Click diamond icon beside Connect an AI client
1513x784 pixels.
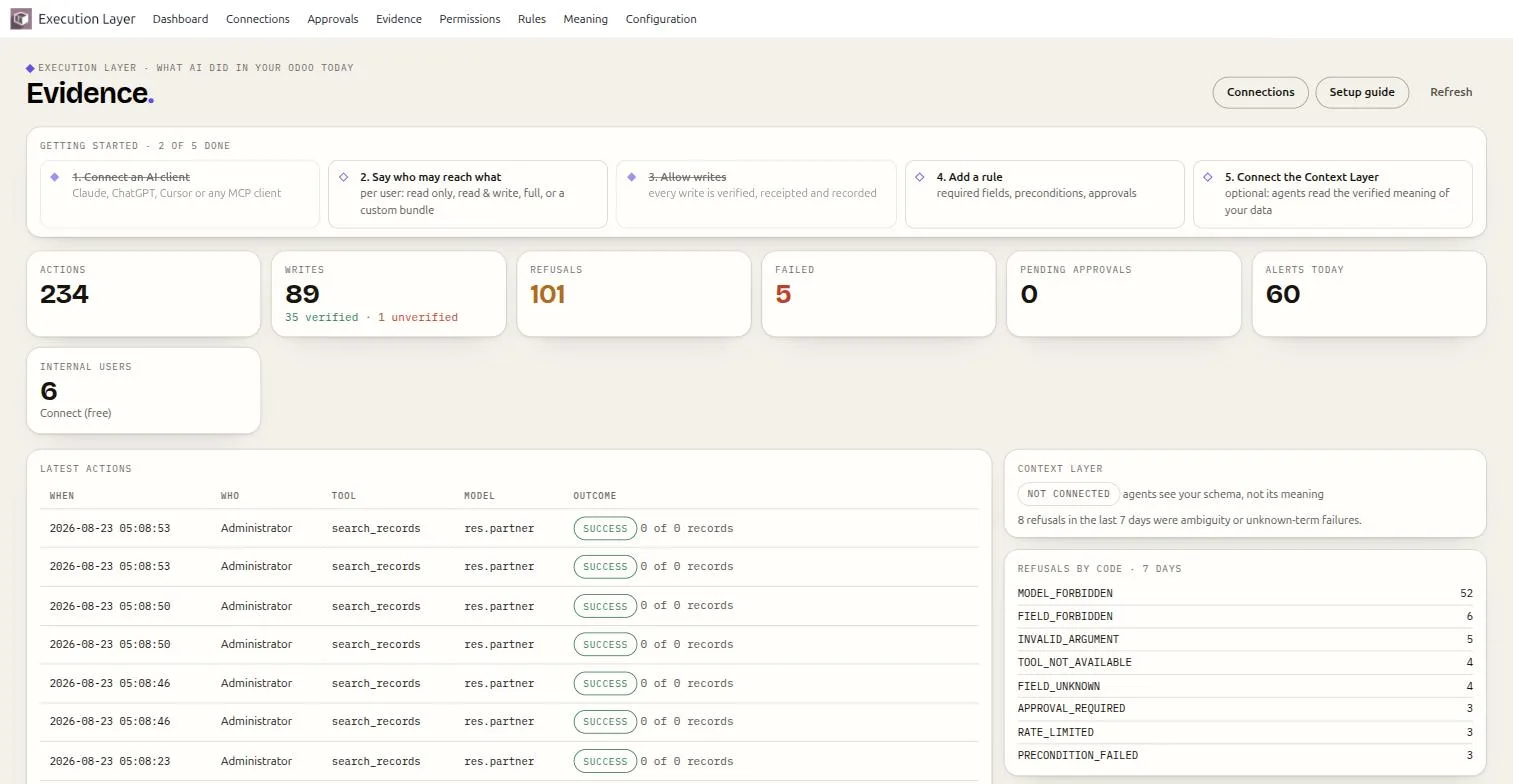click(55, 177)
